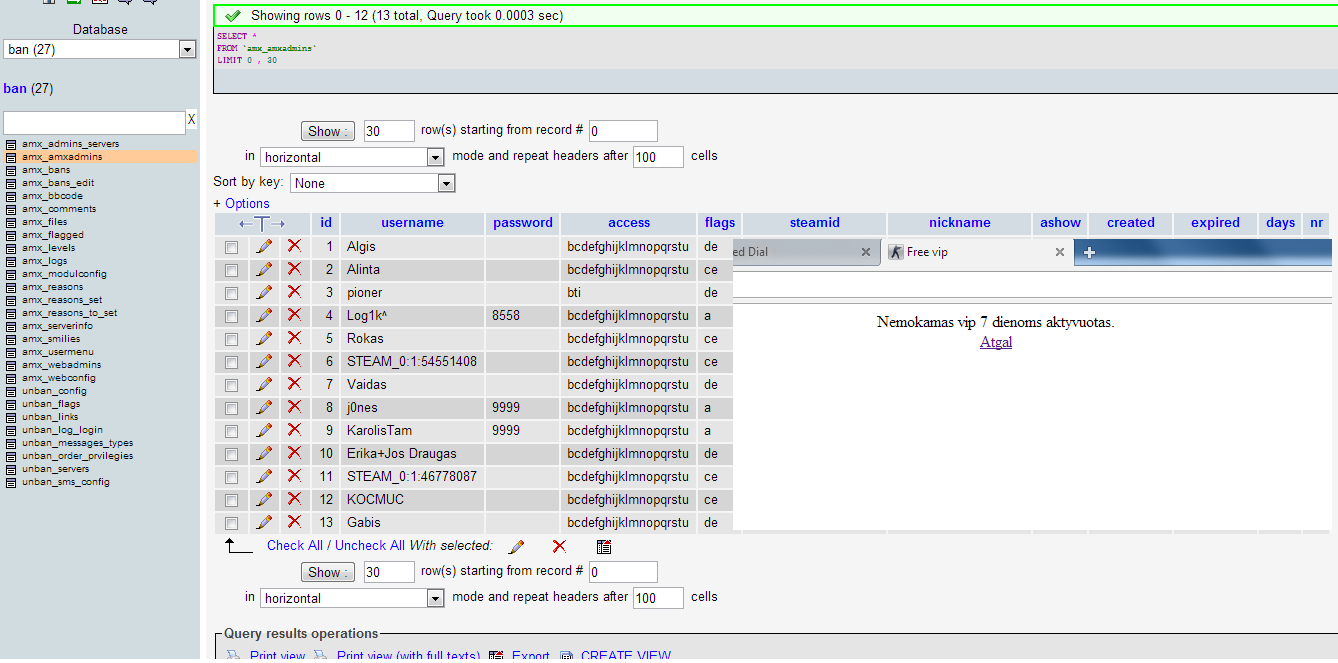Delete the STEAM_0:1:46778087 record

[x=294, y=476]
